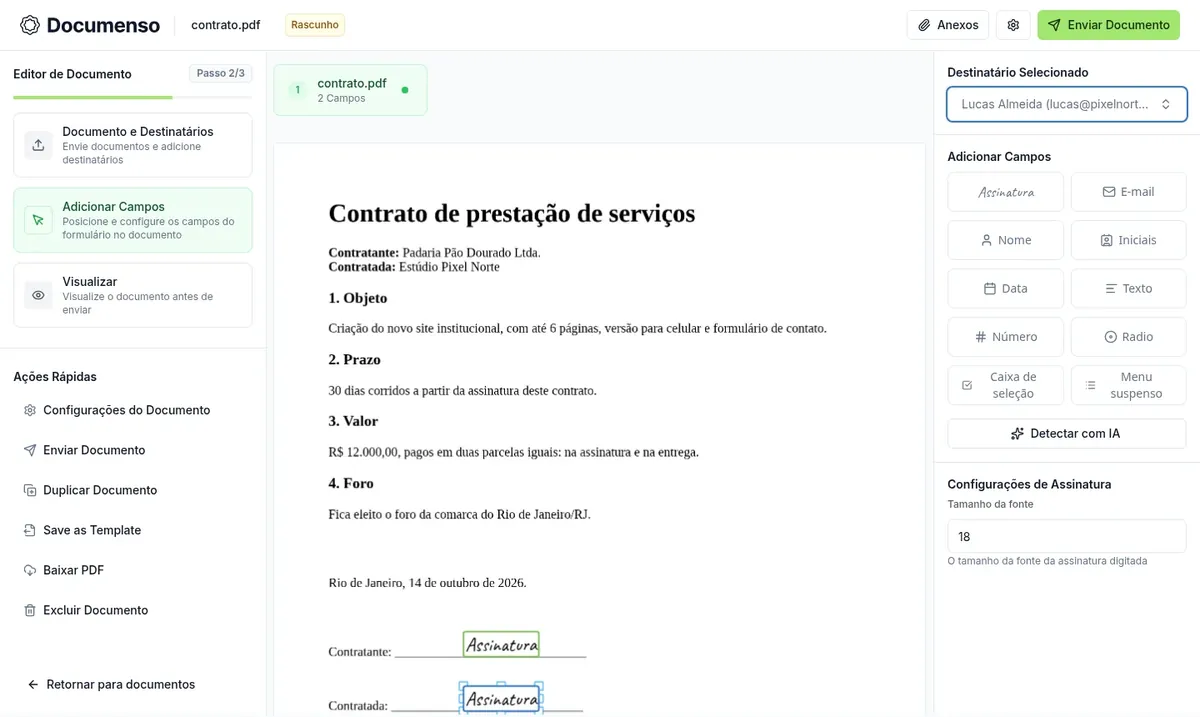Viewport: 1200px width, 717px height.
Task: Click the template icon beside Save as Template
Action: pyautogui.click(x=30, y=530)
